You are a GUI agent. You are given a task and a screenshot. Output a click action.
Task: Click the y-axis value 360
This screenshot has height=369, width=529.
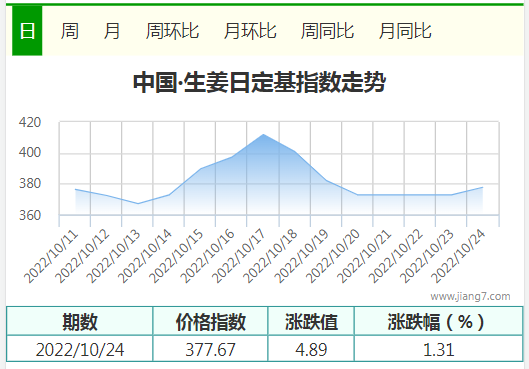[x=30, y=215]
